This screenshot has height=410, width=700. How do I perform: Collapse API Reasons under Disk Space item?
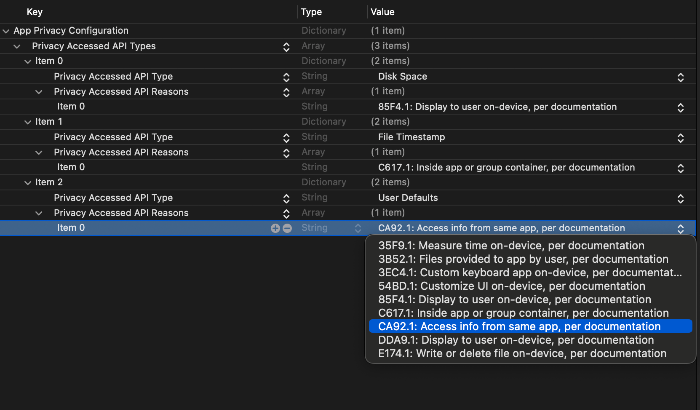39,92
